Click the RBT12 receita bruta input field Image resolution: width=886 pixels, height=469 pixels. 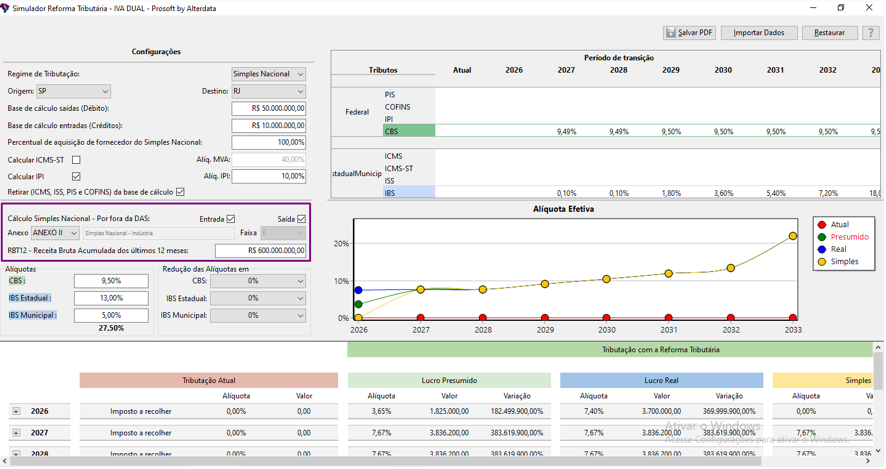tap(260, 251)
